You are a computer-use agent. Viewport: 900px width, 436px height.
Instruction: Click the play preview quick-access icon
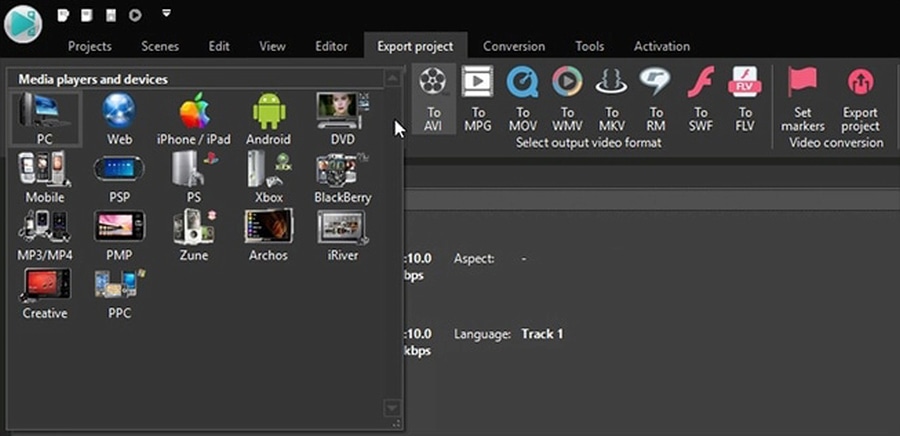click(135, 15)
